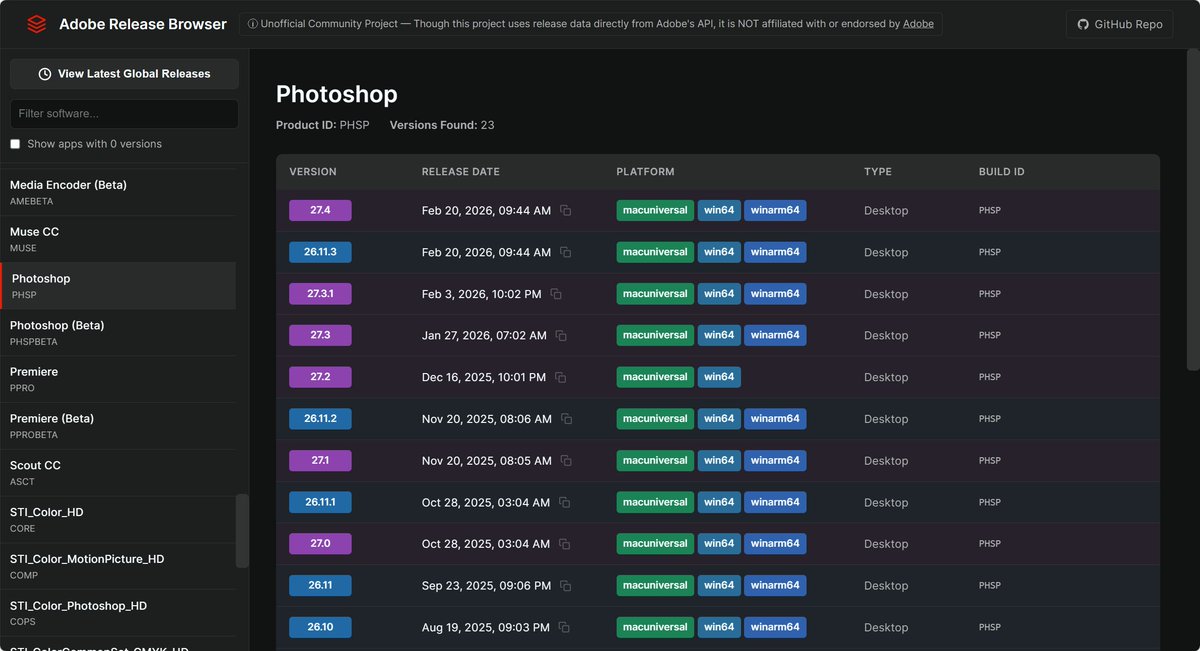Select STI_Color_MotionPicture_HD in sidebar

[118, 566]
